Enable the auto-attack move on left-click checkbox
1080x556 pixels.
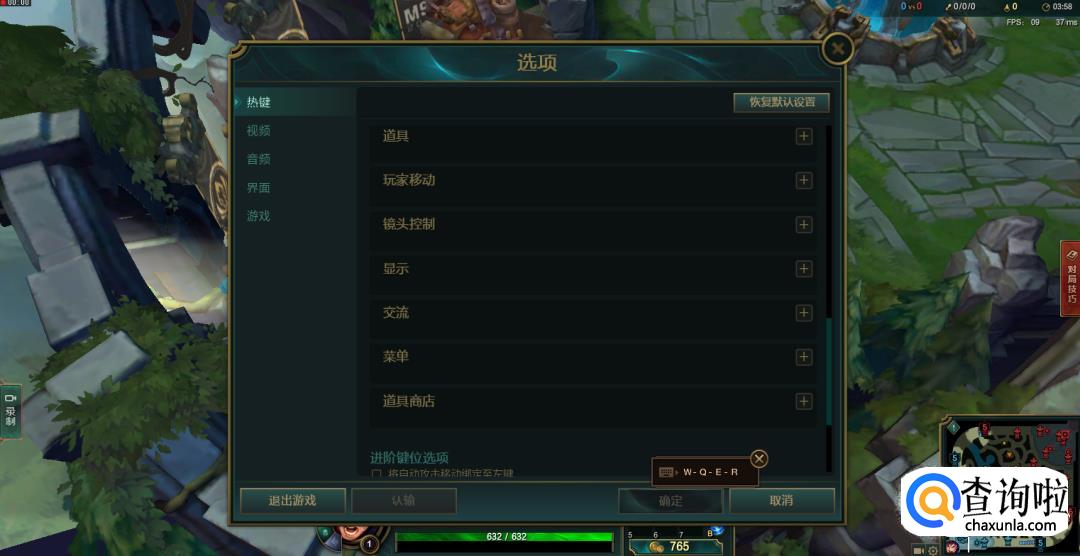point(376,474)
